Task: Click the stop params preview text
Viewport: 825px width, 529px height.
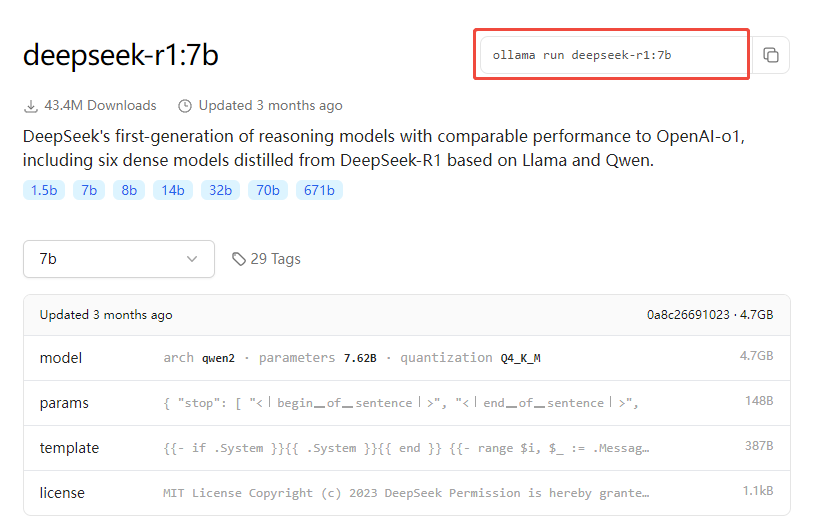Action: point(400,403)
